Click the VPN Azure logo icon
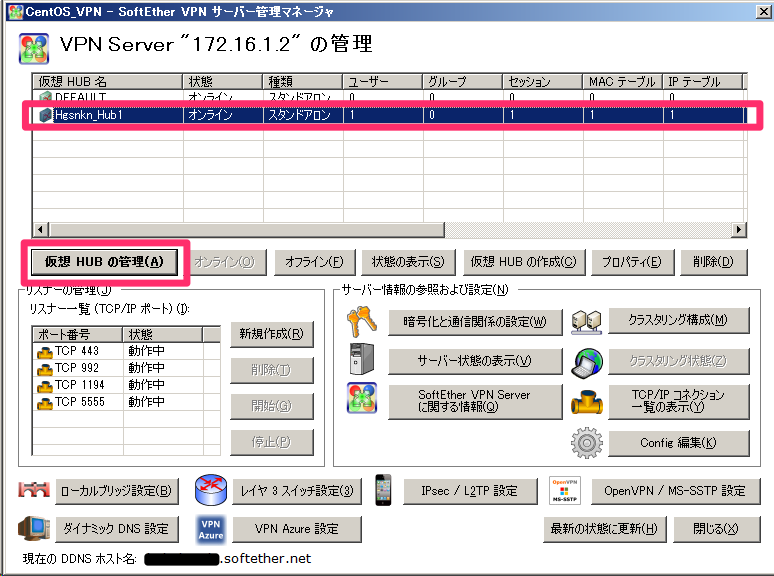 pos(211,530)
